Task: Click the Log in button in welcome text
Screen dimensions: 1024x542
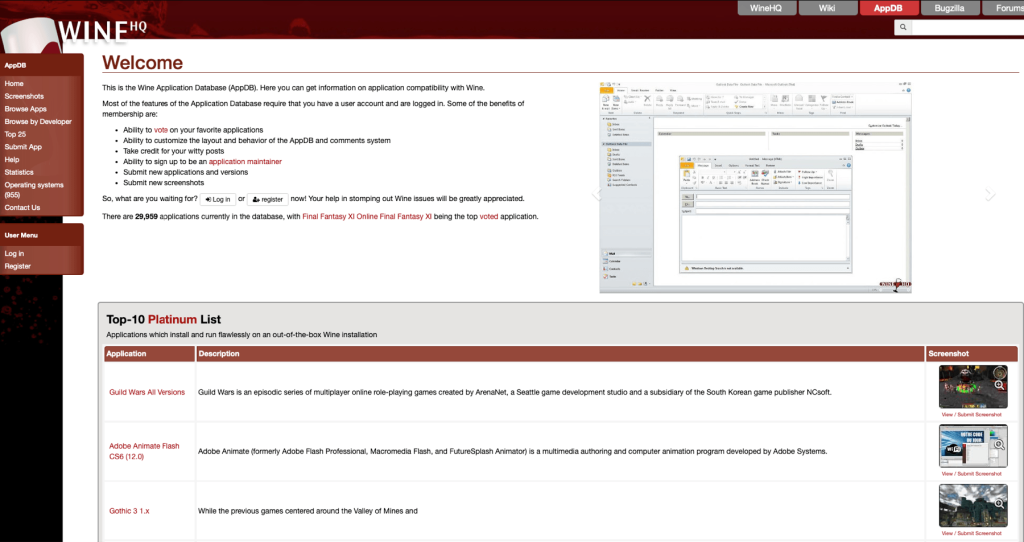Action: [217, 199]
